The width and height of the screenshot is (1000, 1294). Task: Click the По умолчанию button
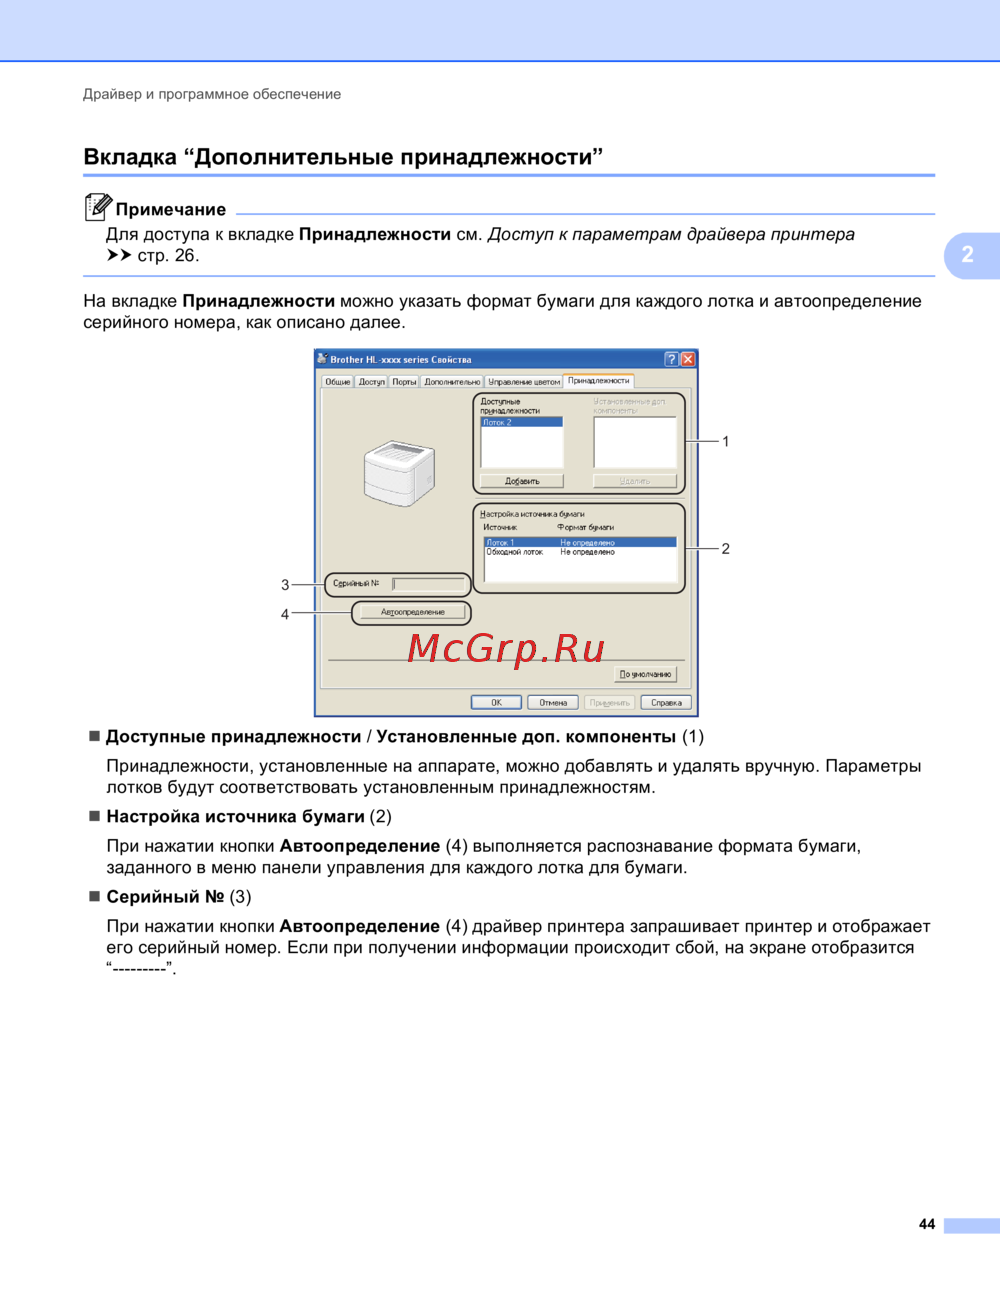[x=646, y=674]
